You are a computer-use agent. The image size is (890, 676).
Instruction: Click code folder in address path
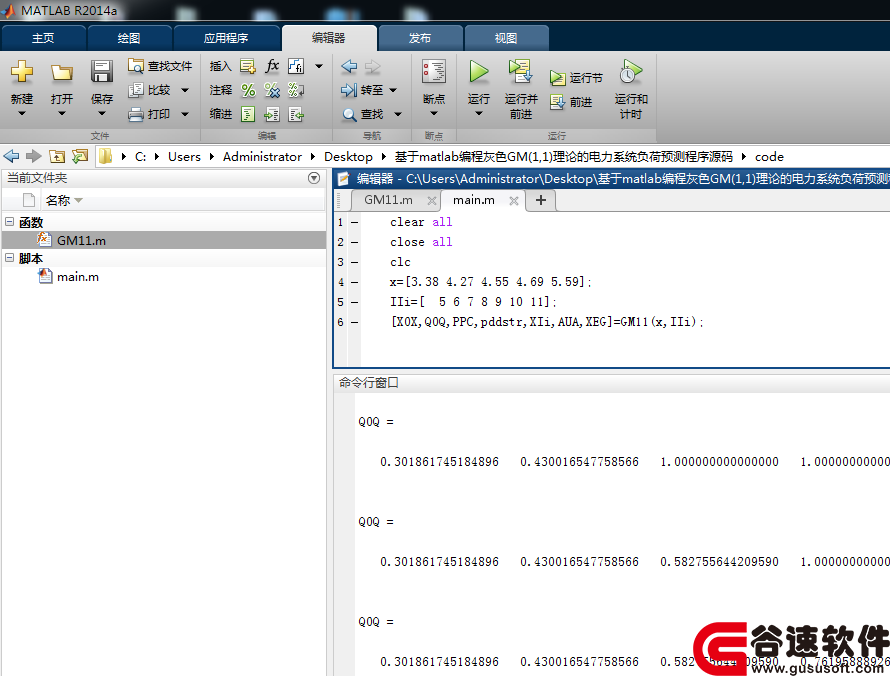click(x=769, y=157)
